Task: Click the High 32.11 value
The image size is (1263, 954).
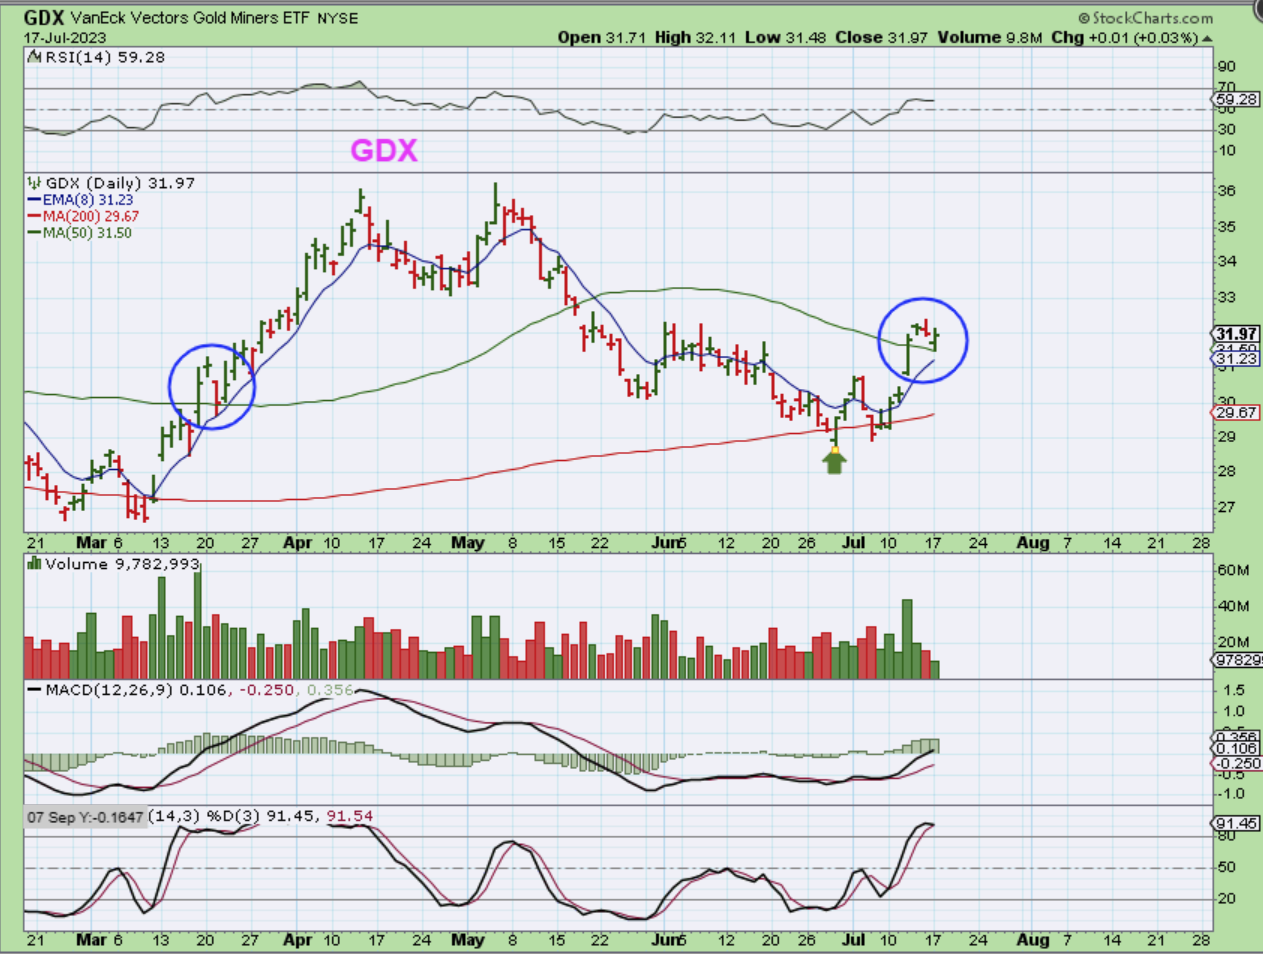Action: tap(695, 37)
